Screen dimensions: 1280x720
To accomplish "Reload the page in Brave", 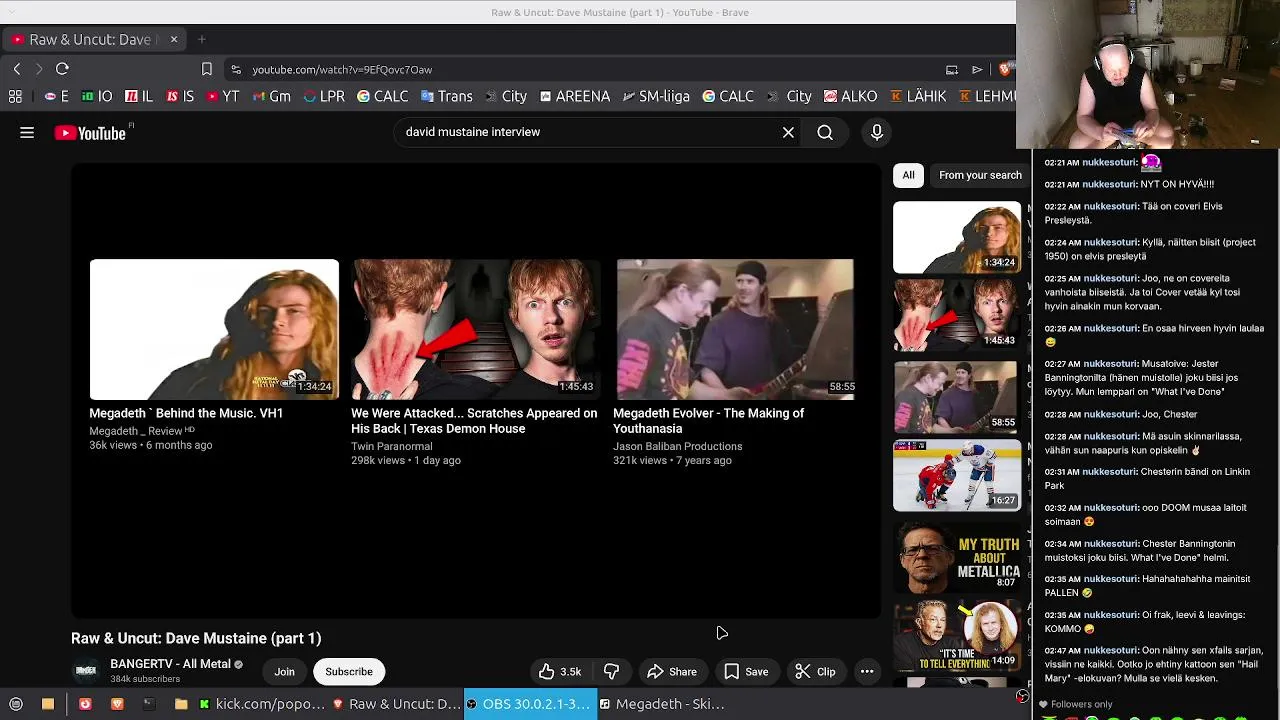I will [x=62, y=69].
